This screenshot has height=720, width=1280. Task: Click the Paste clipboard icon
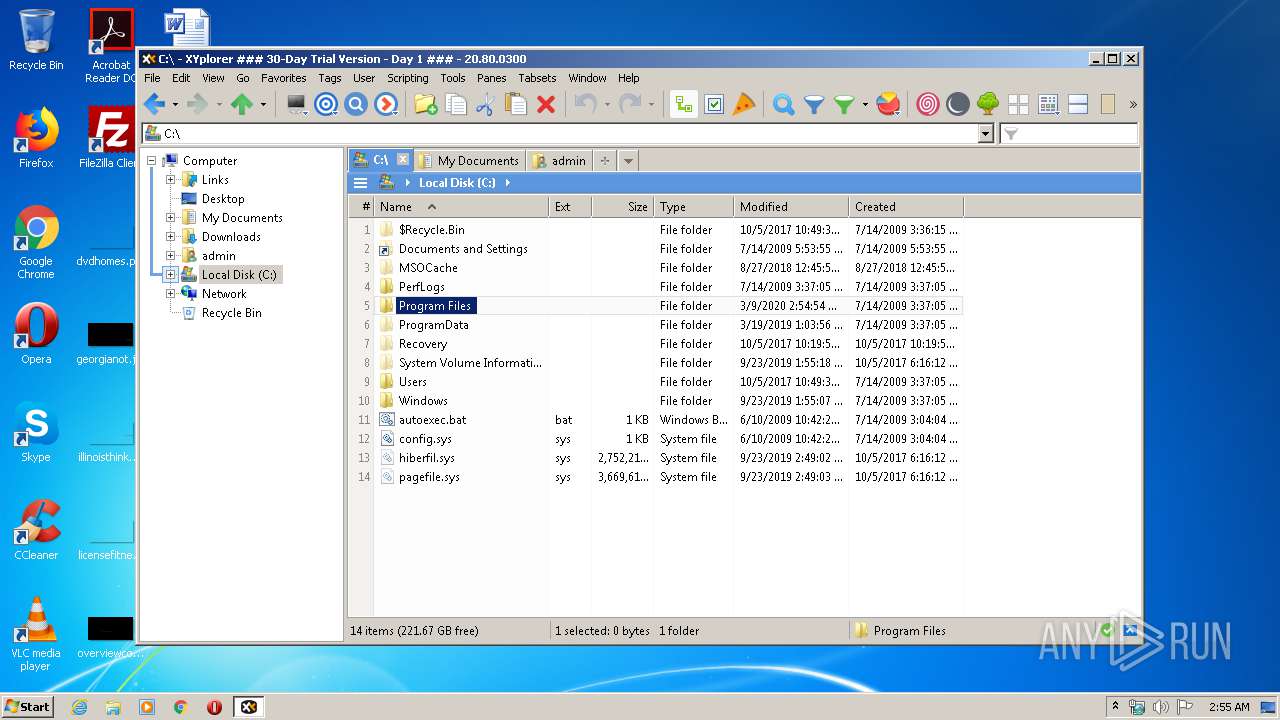(x=516, y=104)
